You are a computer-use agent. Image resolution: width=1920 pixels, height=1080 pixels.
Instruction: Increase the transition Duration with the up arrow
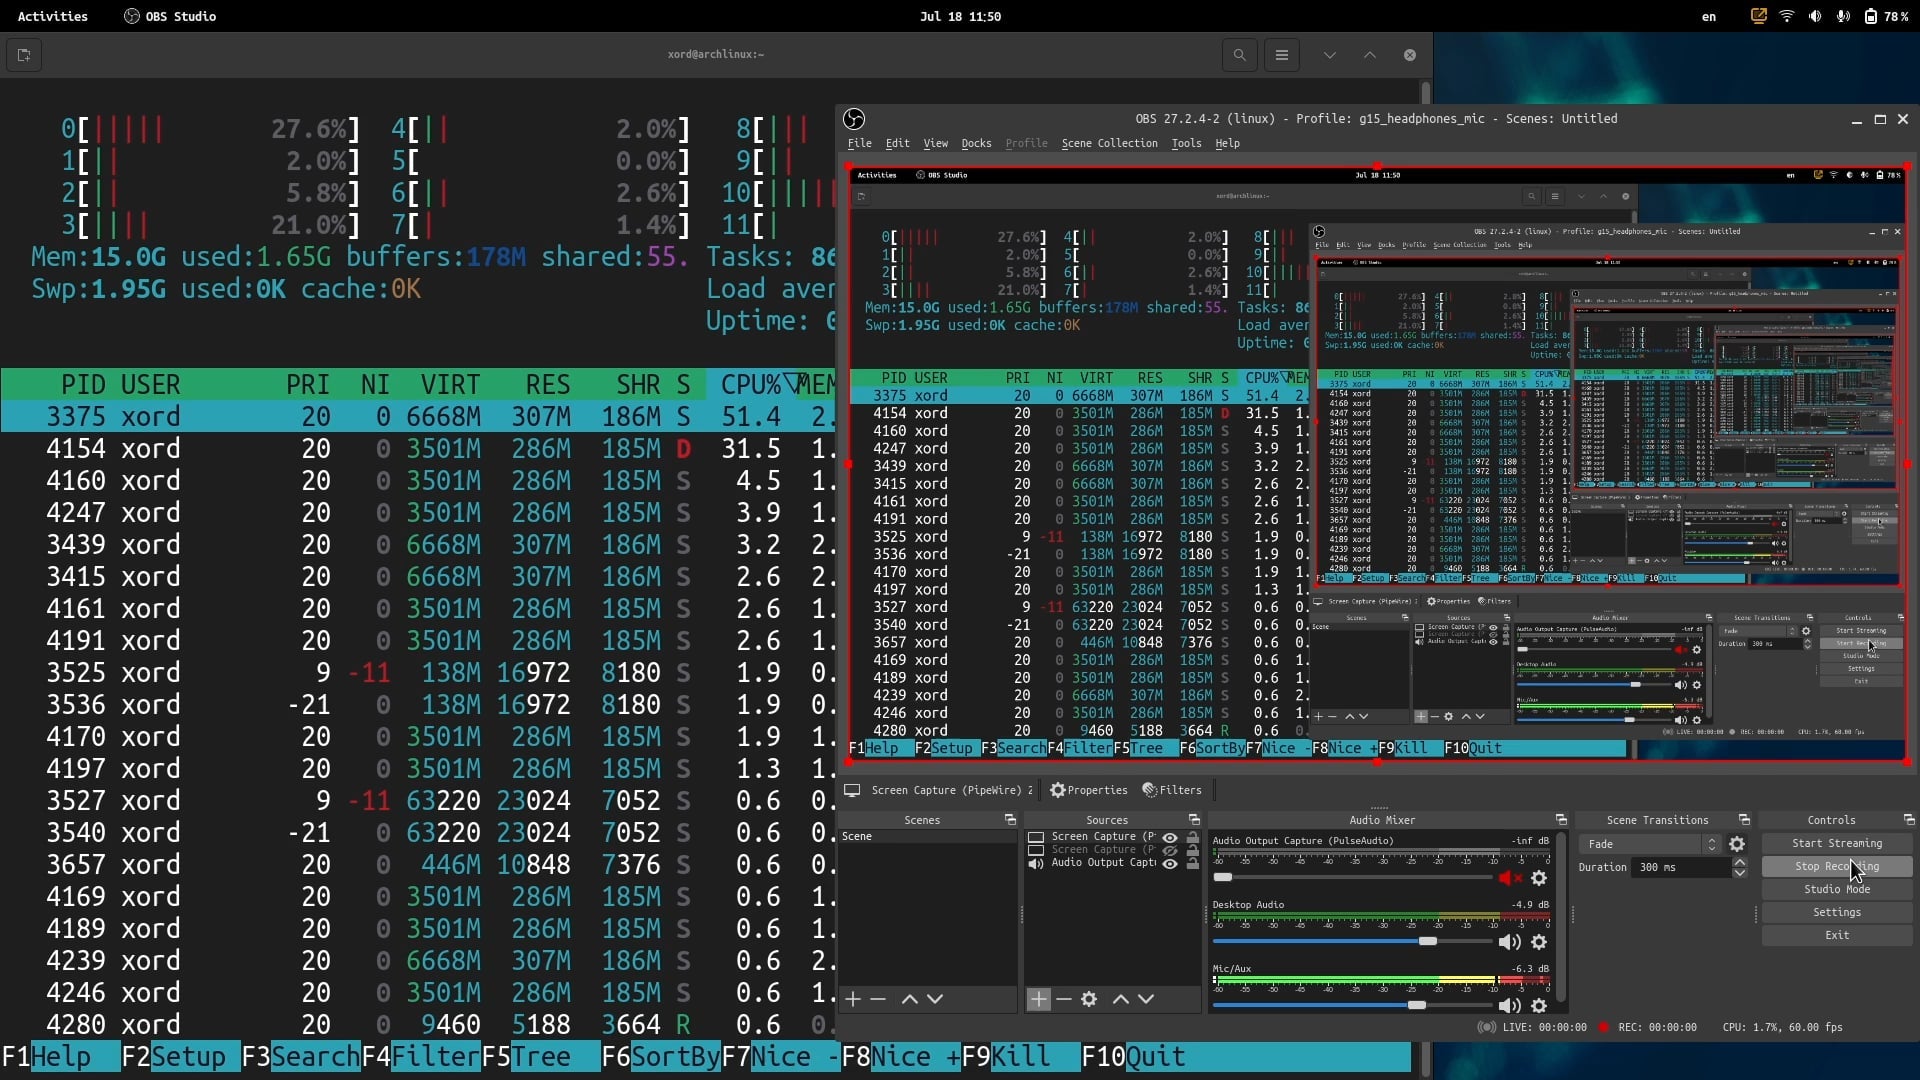pyautogui.click(x=1740, y=862)
